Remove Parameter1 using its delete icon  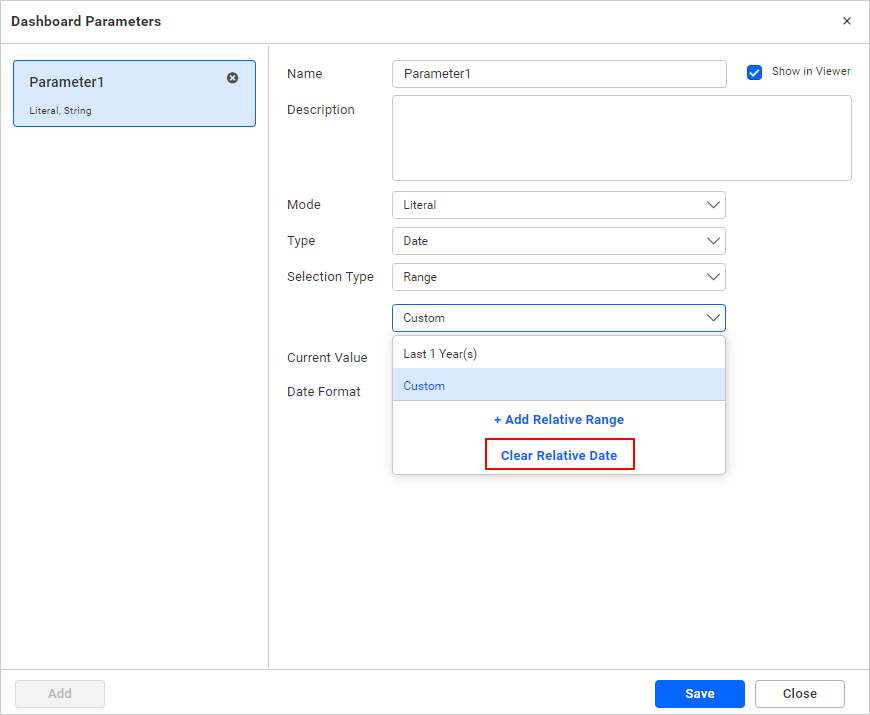pos(232,77)
